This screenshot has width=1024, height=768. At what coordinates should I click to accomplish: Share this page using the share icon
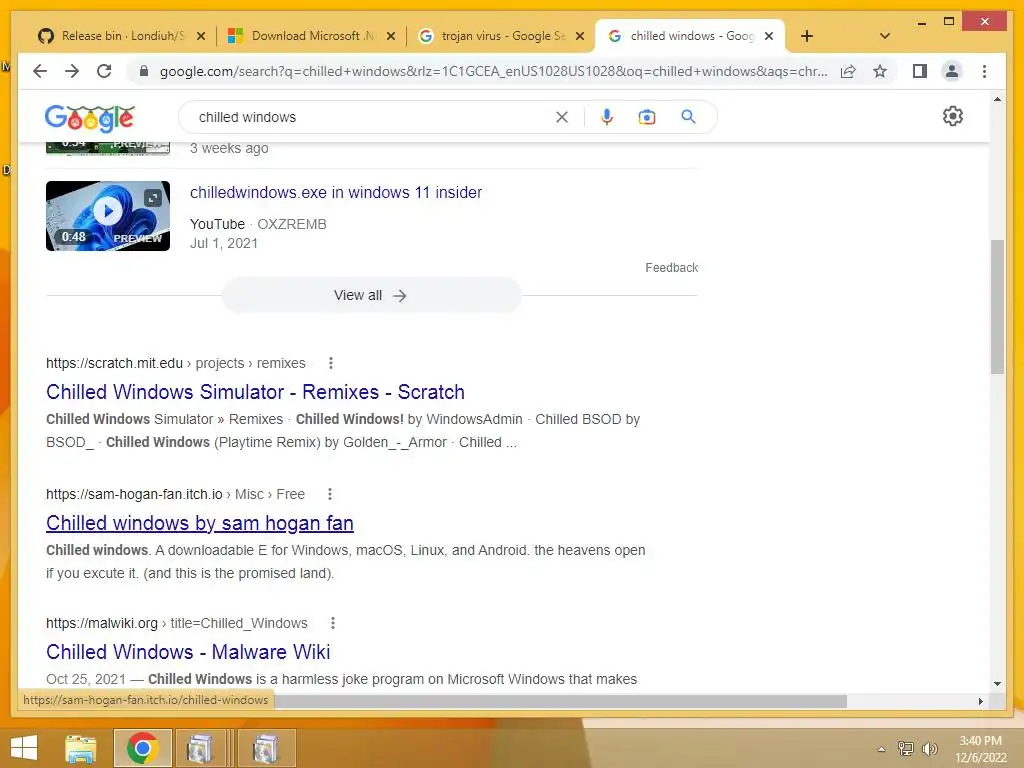click(848, 71)
